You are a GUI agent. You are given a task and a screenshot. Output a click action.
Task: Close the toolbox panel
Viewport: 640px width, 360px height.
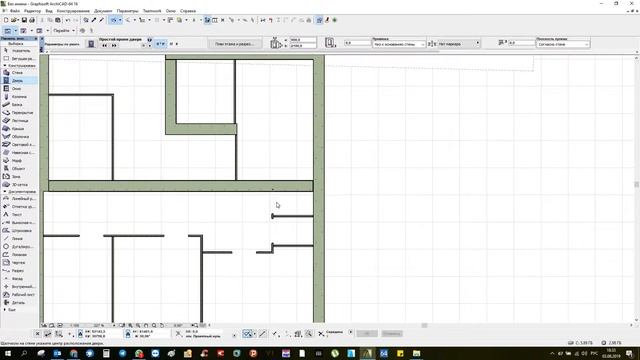point(36,38)
